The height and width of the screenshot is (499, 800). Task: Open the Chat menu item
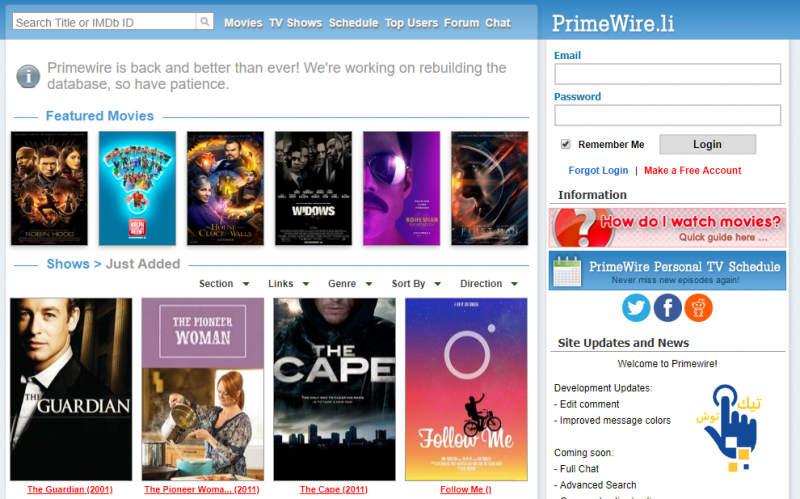[x=497, y=23]
